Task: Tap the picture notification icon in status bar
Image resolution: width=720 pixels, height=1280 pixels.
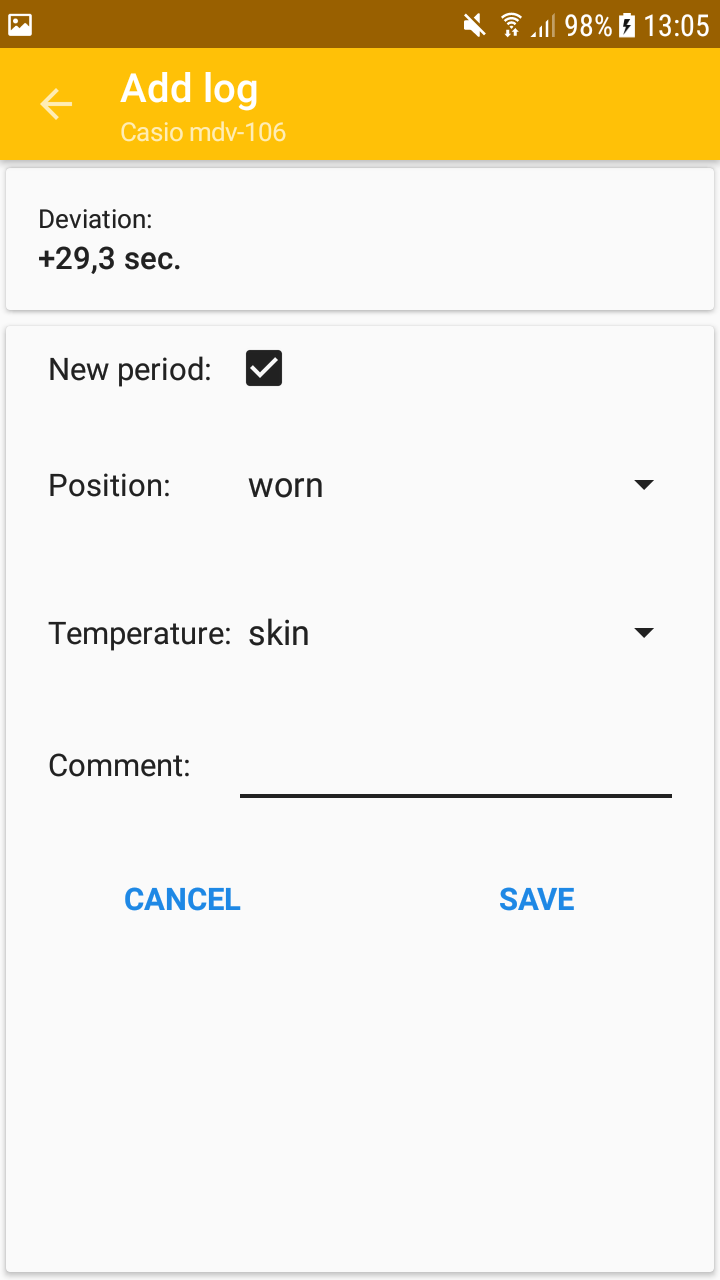Action: tap(20, 25)
